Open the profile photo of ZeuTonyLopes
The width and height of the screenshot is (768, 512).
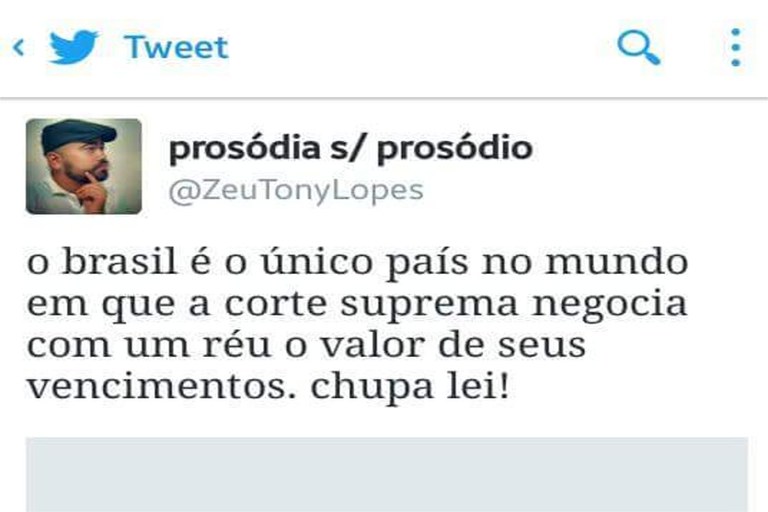pyautogui.click(x=84, y=166)
